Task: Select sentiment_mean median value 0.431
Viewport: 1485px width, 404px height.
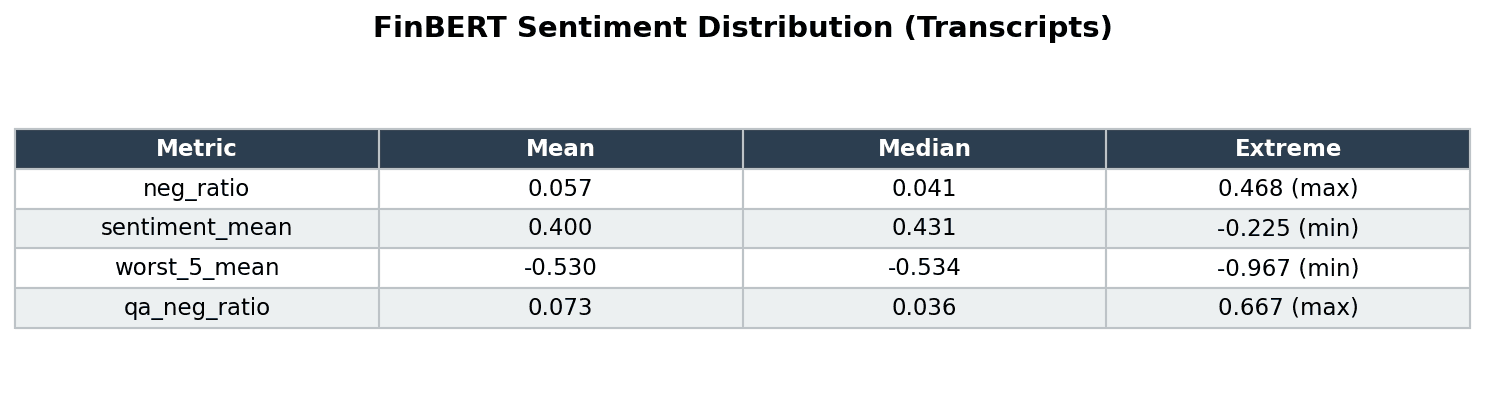Action: pyautogui.click(x=924, y=228)
